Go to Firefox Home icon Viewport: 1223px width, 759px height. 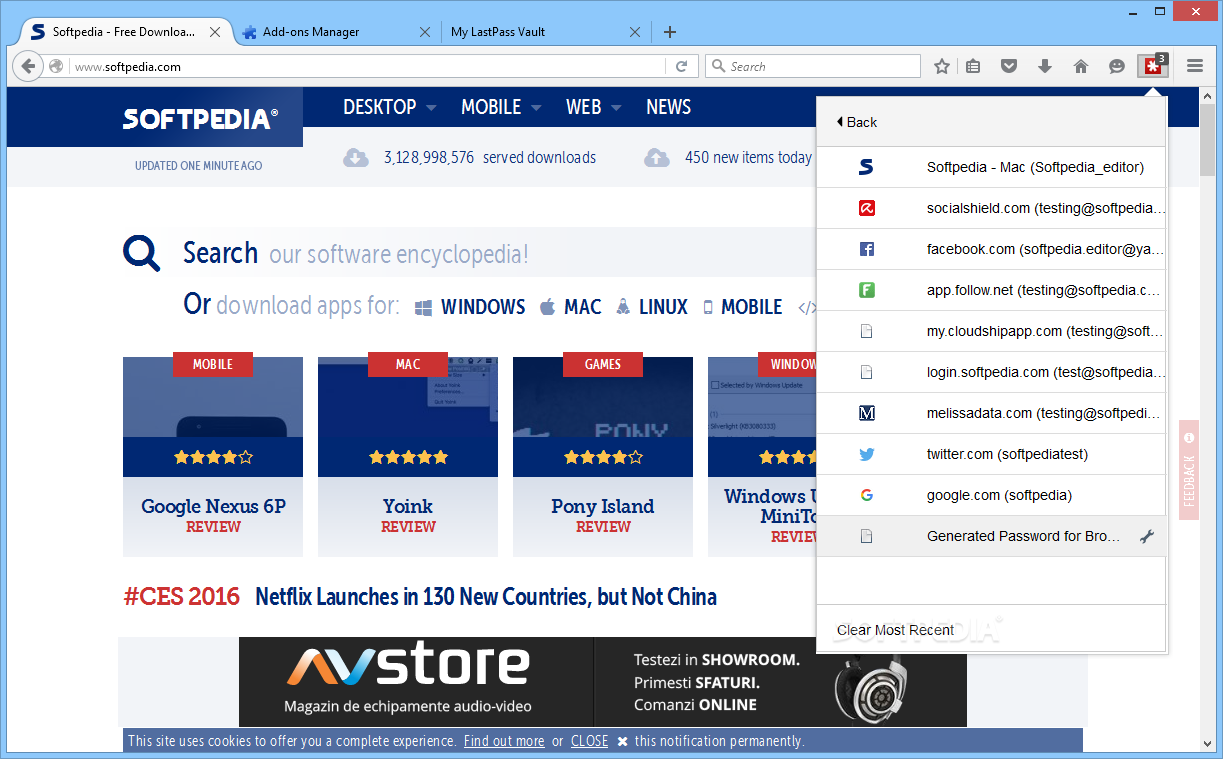(1081, 66)
